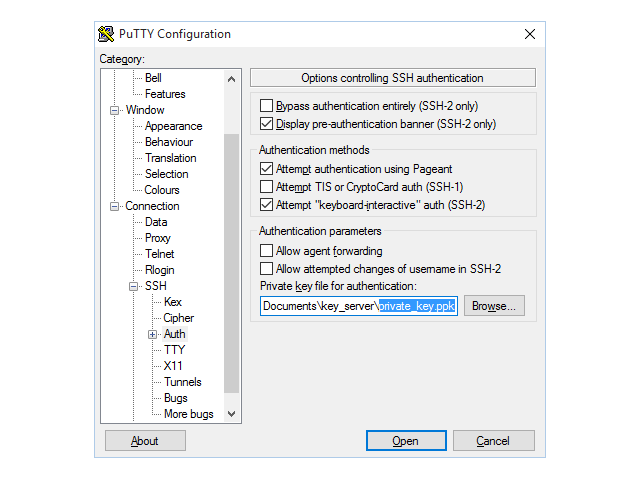Select More bugs category
The width and height of the screenshot is (640, 480).
click(x=189, y=414)
